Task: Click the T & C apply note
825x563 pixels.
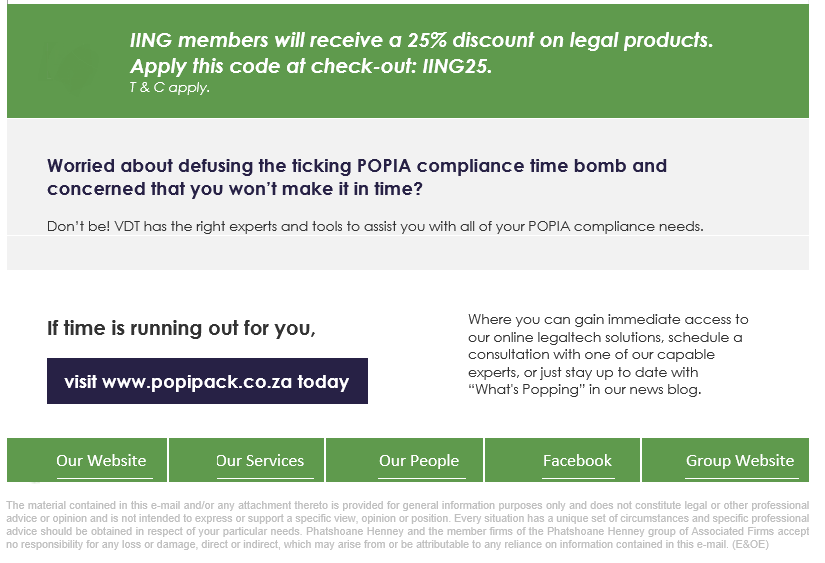Action: (169, 87)
